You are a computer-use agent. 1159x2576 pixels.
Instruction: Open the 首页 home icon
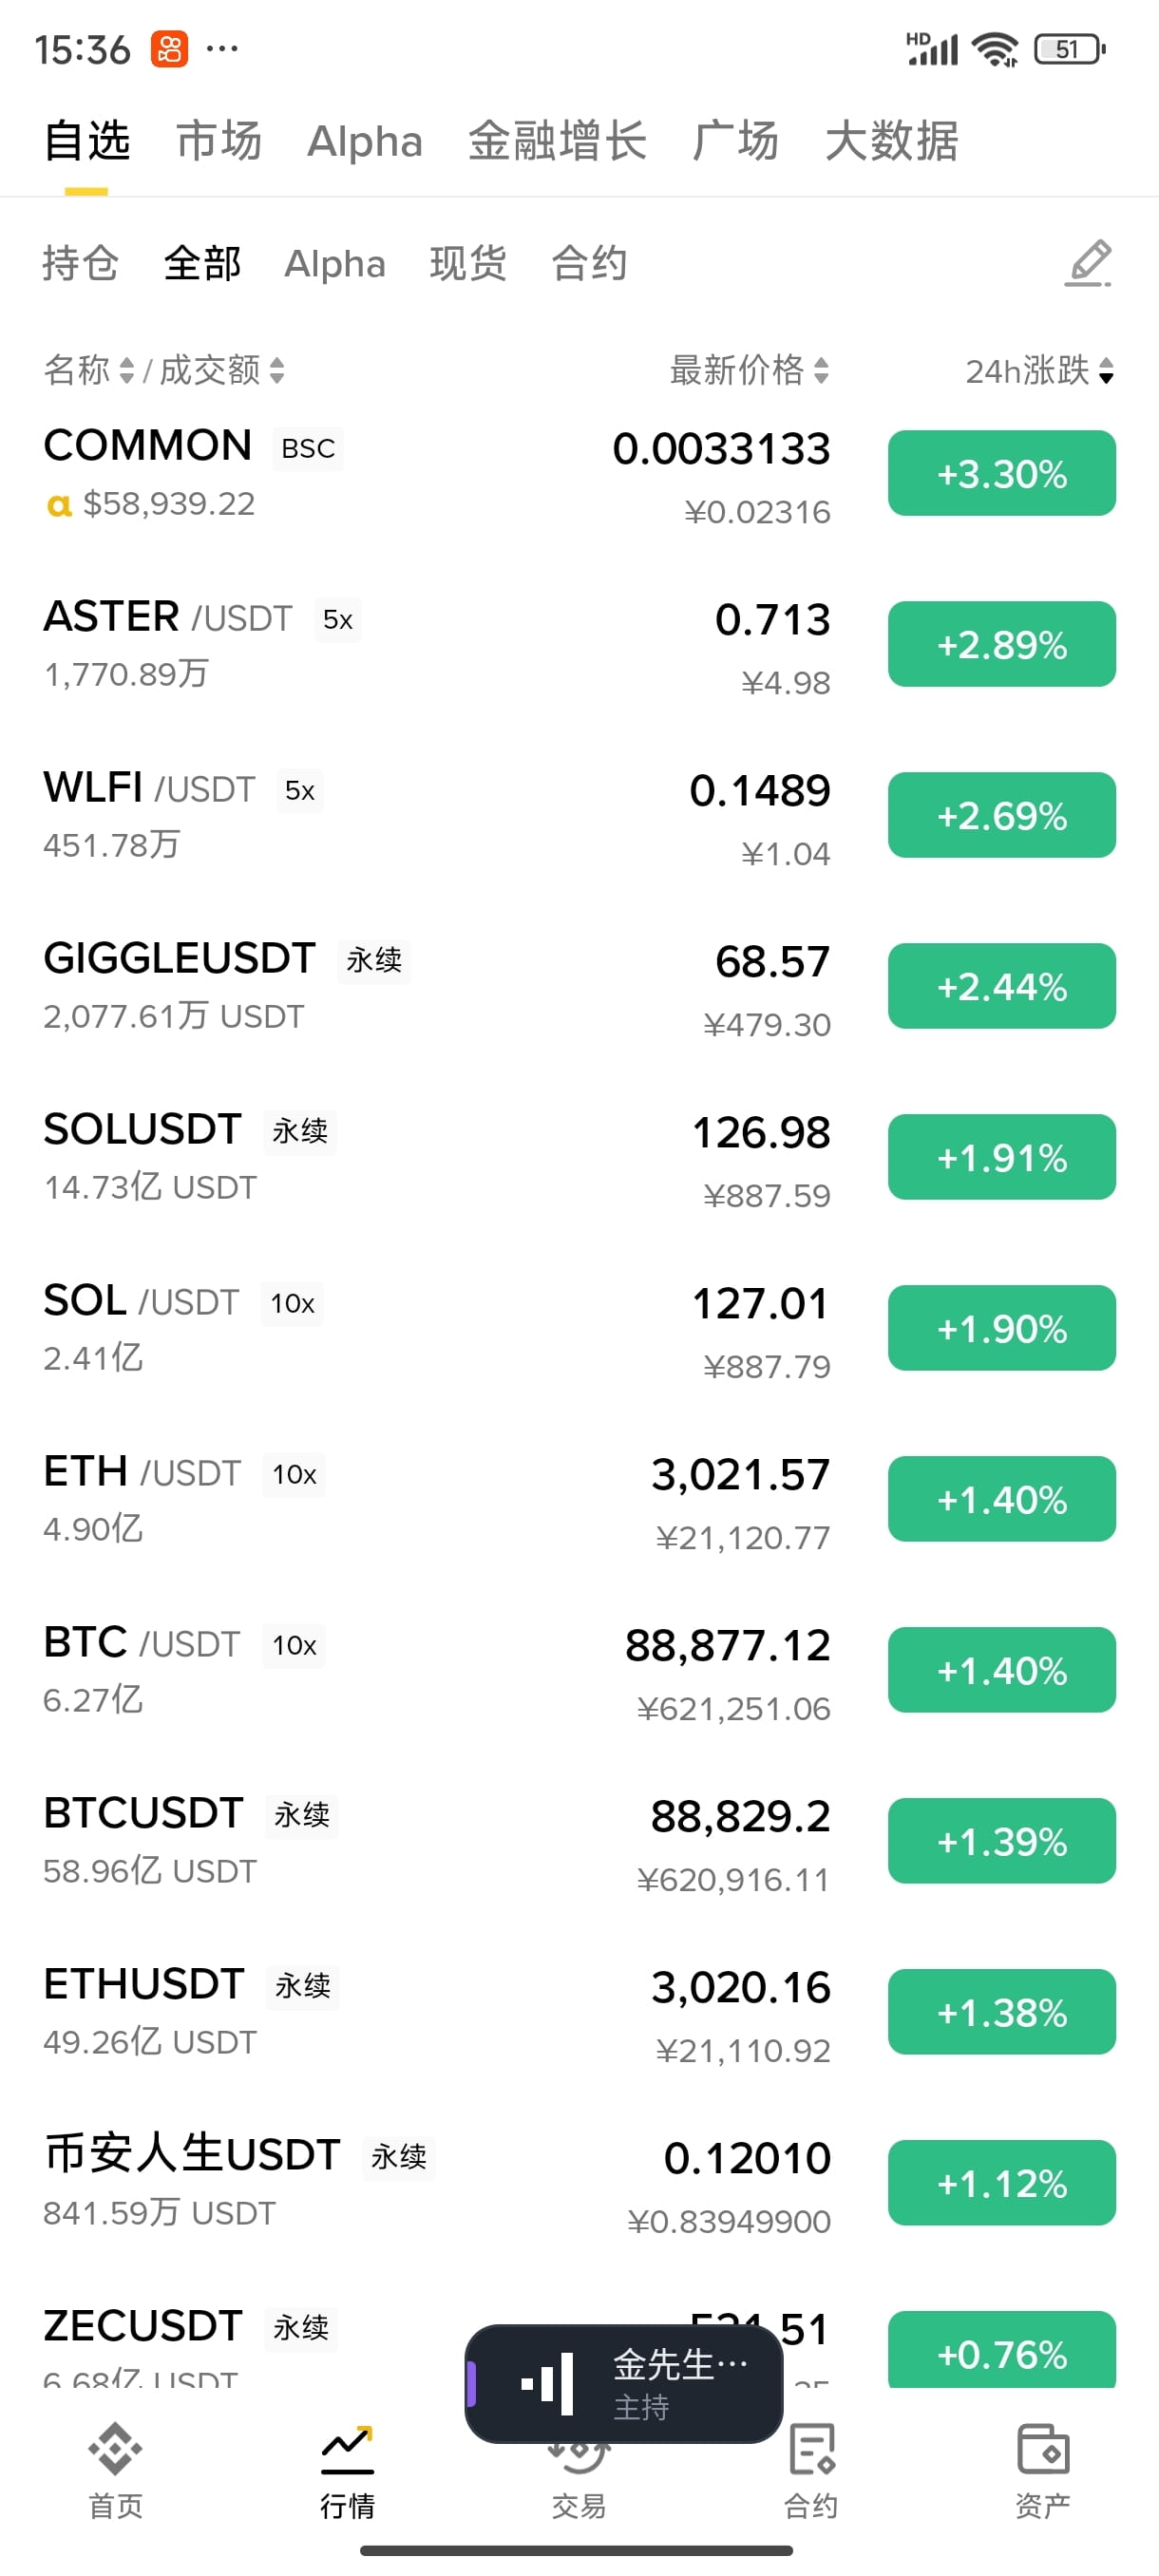tap(115, 2450)
